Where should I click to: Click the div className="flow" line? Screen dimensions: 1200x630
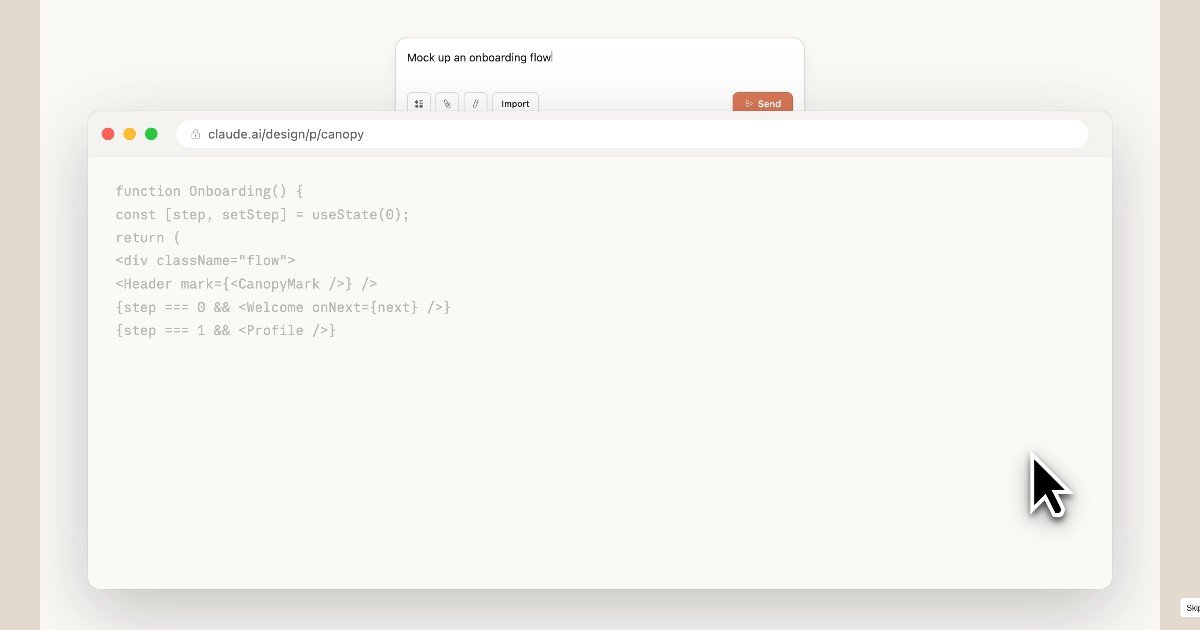point(205,261)
